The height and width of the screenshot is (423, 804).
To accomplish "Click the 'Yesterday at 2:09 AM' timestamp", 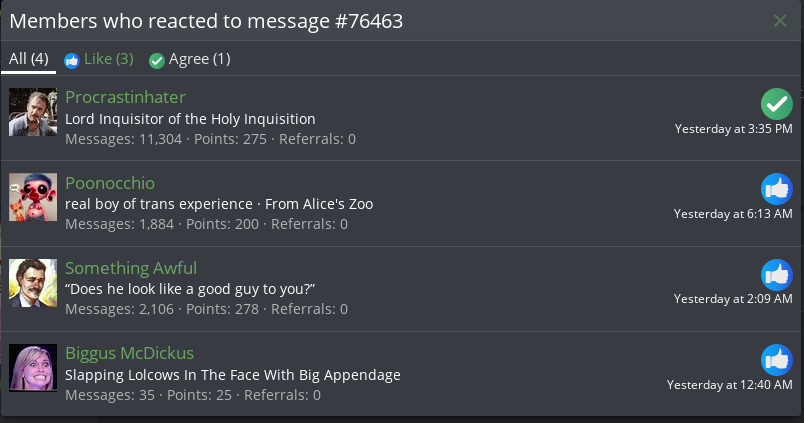I will coord(733,299).
